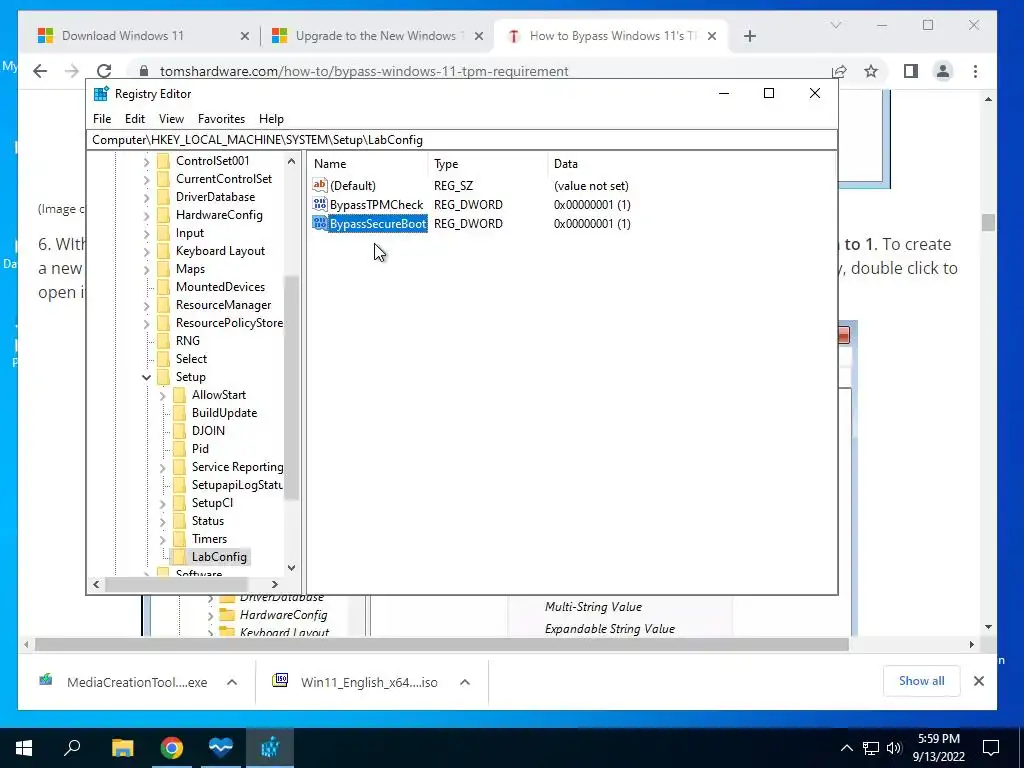Click the web page horizontal scrollbar thumb
Viewport: 1024px width, 768px height.
441,645
